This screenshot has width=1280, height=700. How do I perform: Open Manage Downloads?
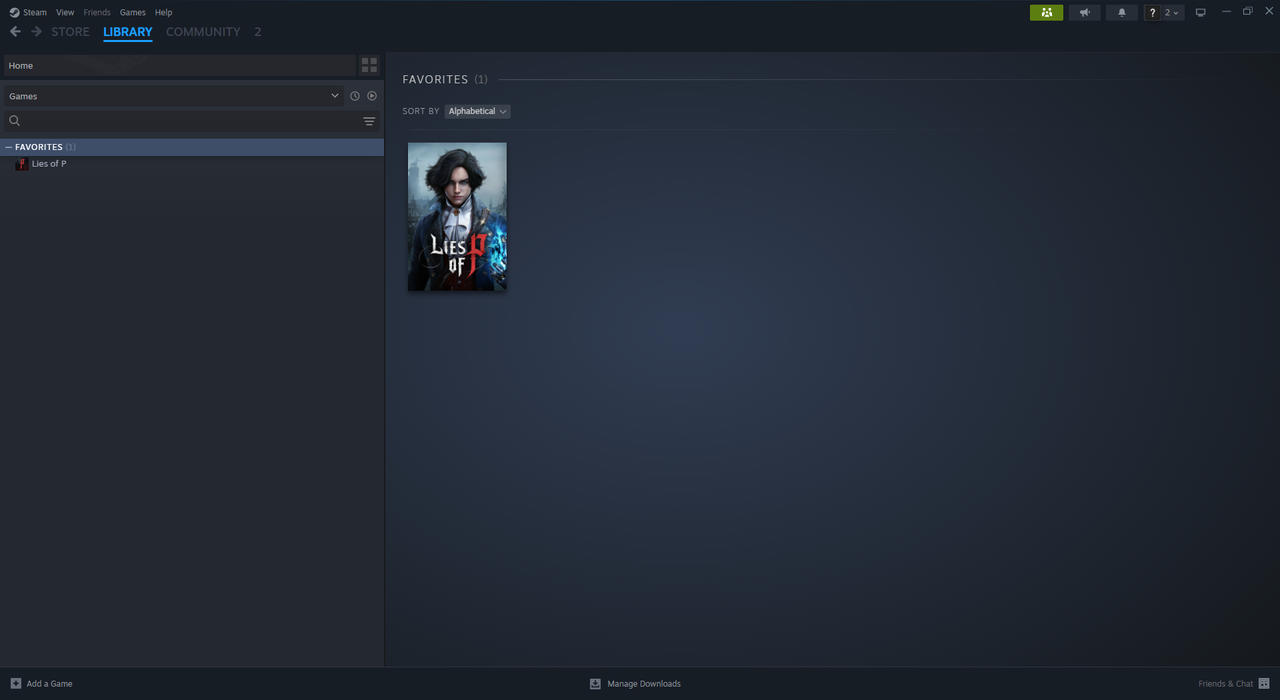[644, 684]
